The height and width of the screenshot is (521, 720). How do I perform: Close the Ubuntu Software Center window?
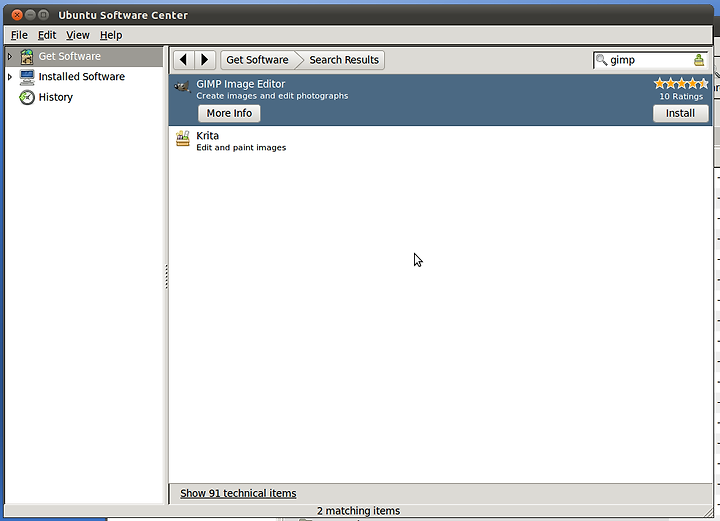17,15
